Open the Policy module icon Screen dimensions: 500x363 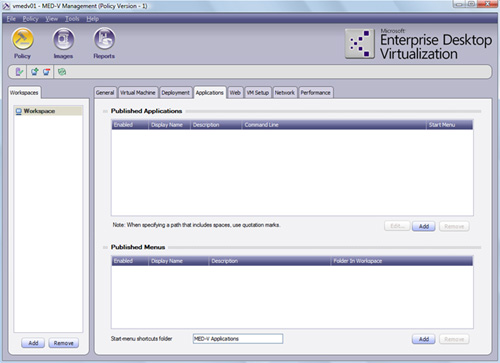point(22,39)
